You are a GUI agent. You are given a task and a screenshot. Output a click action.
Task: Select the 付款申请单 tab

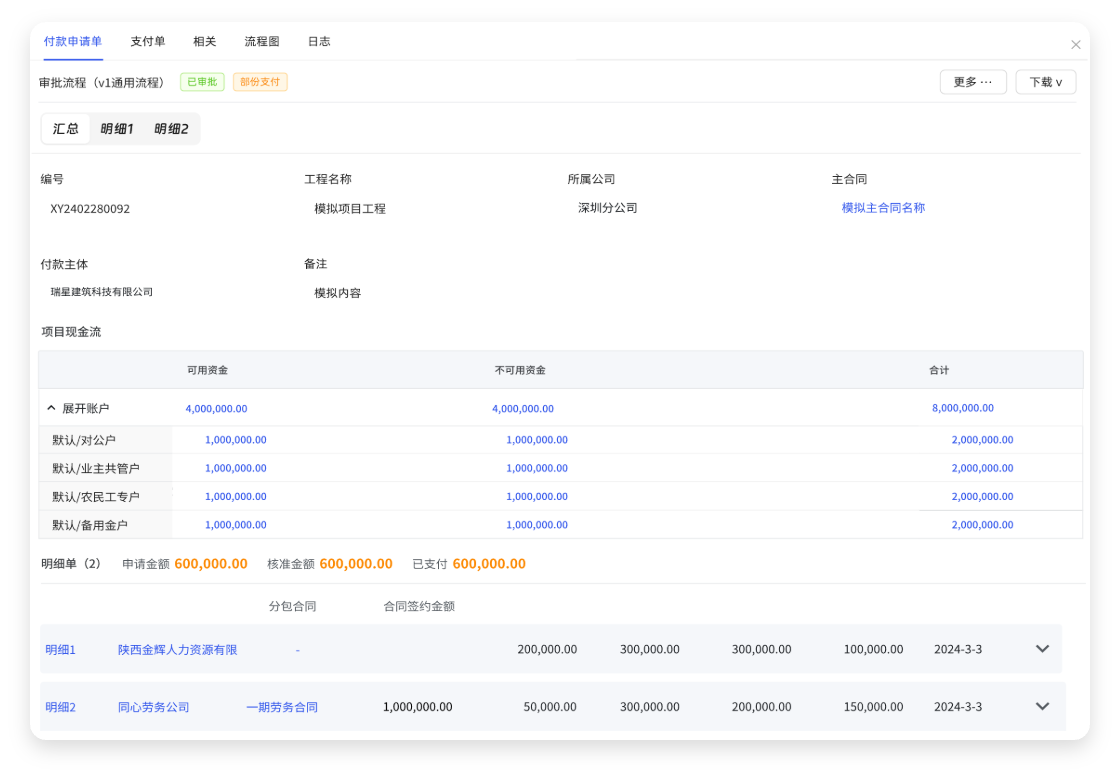(x=73, y=42)
